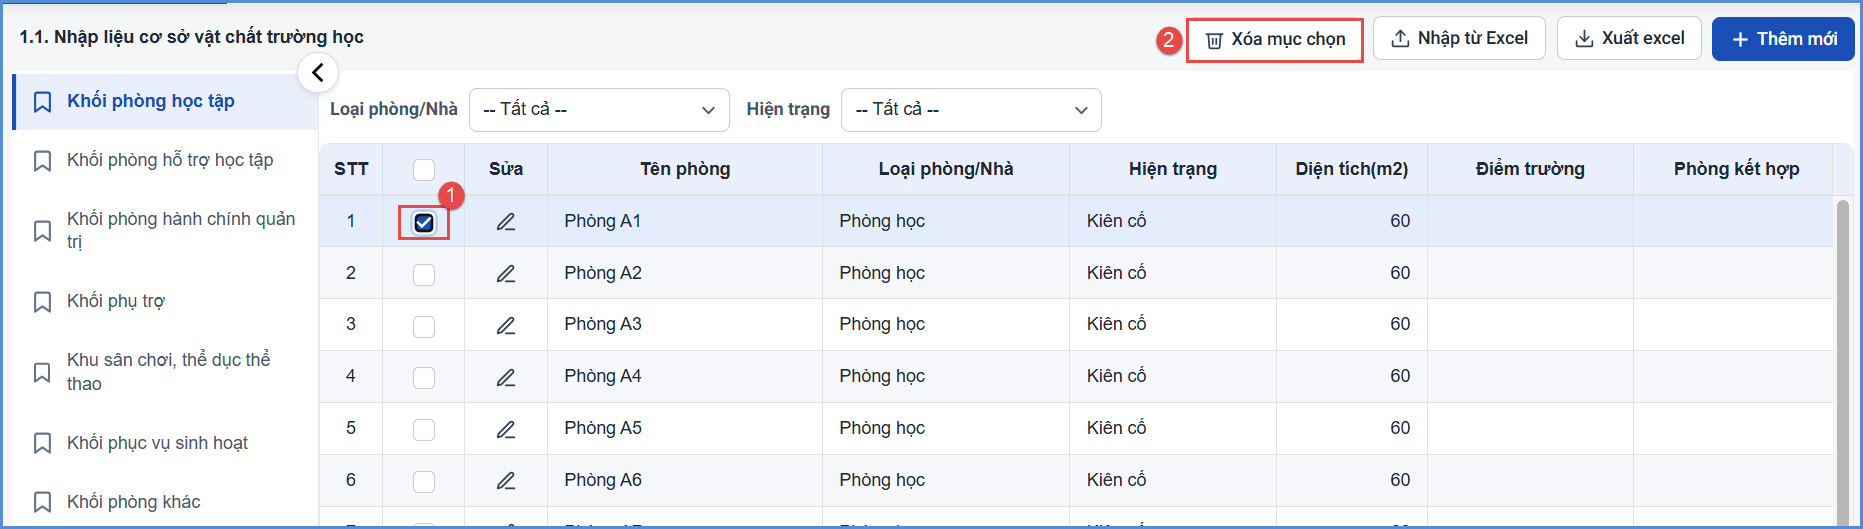Click pencil edit icon for Phòng A2
1863x529 pixels.
tap(506, 274)
